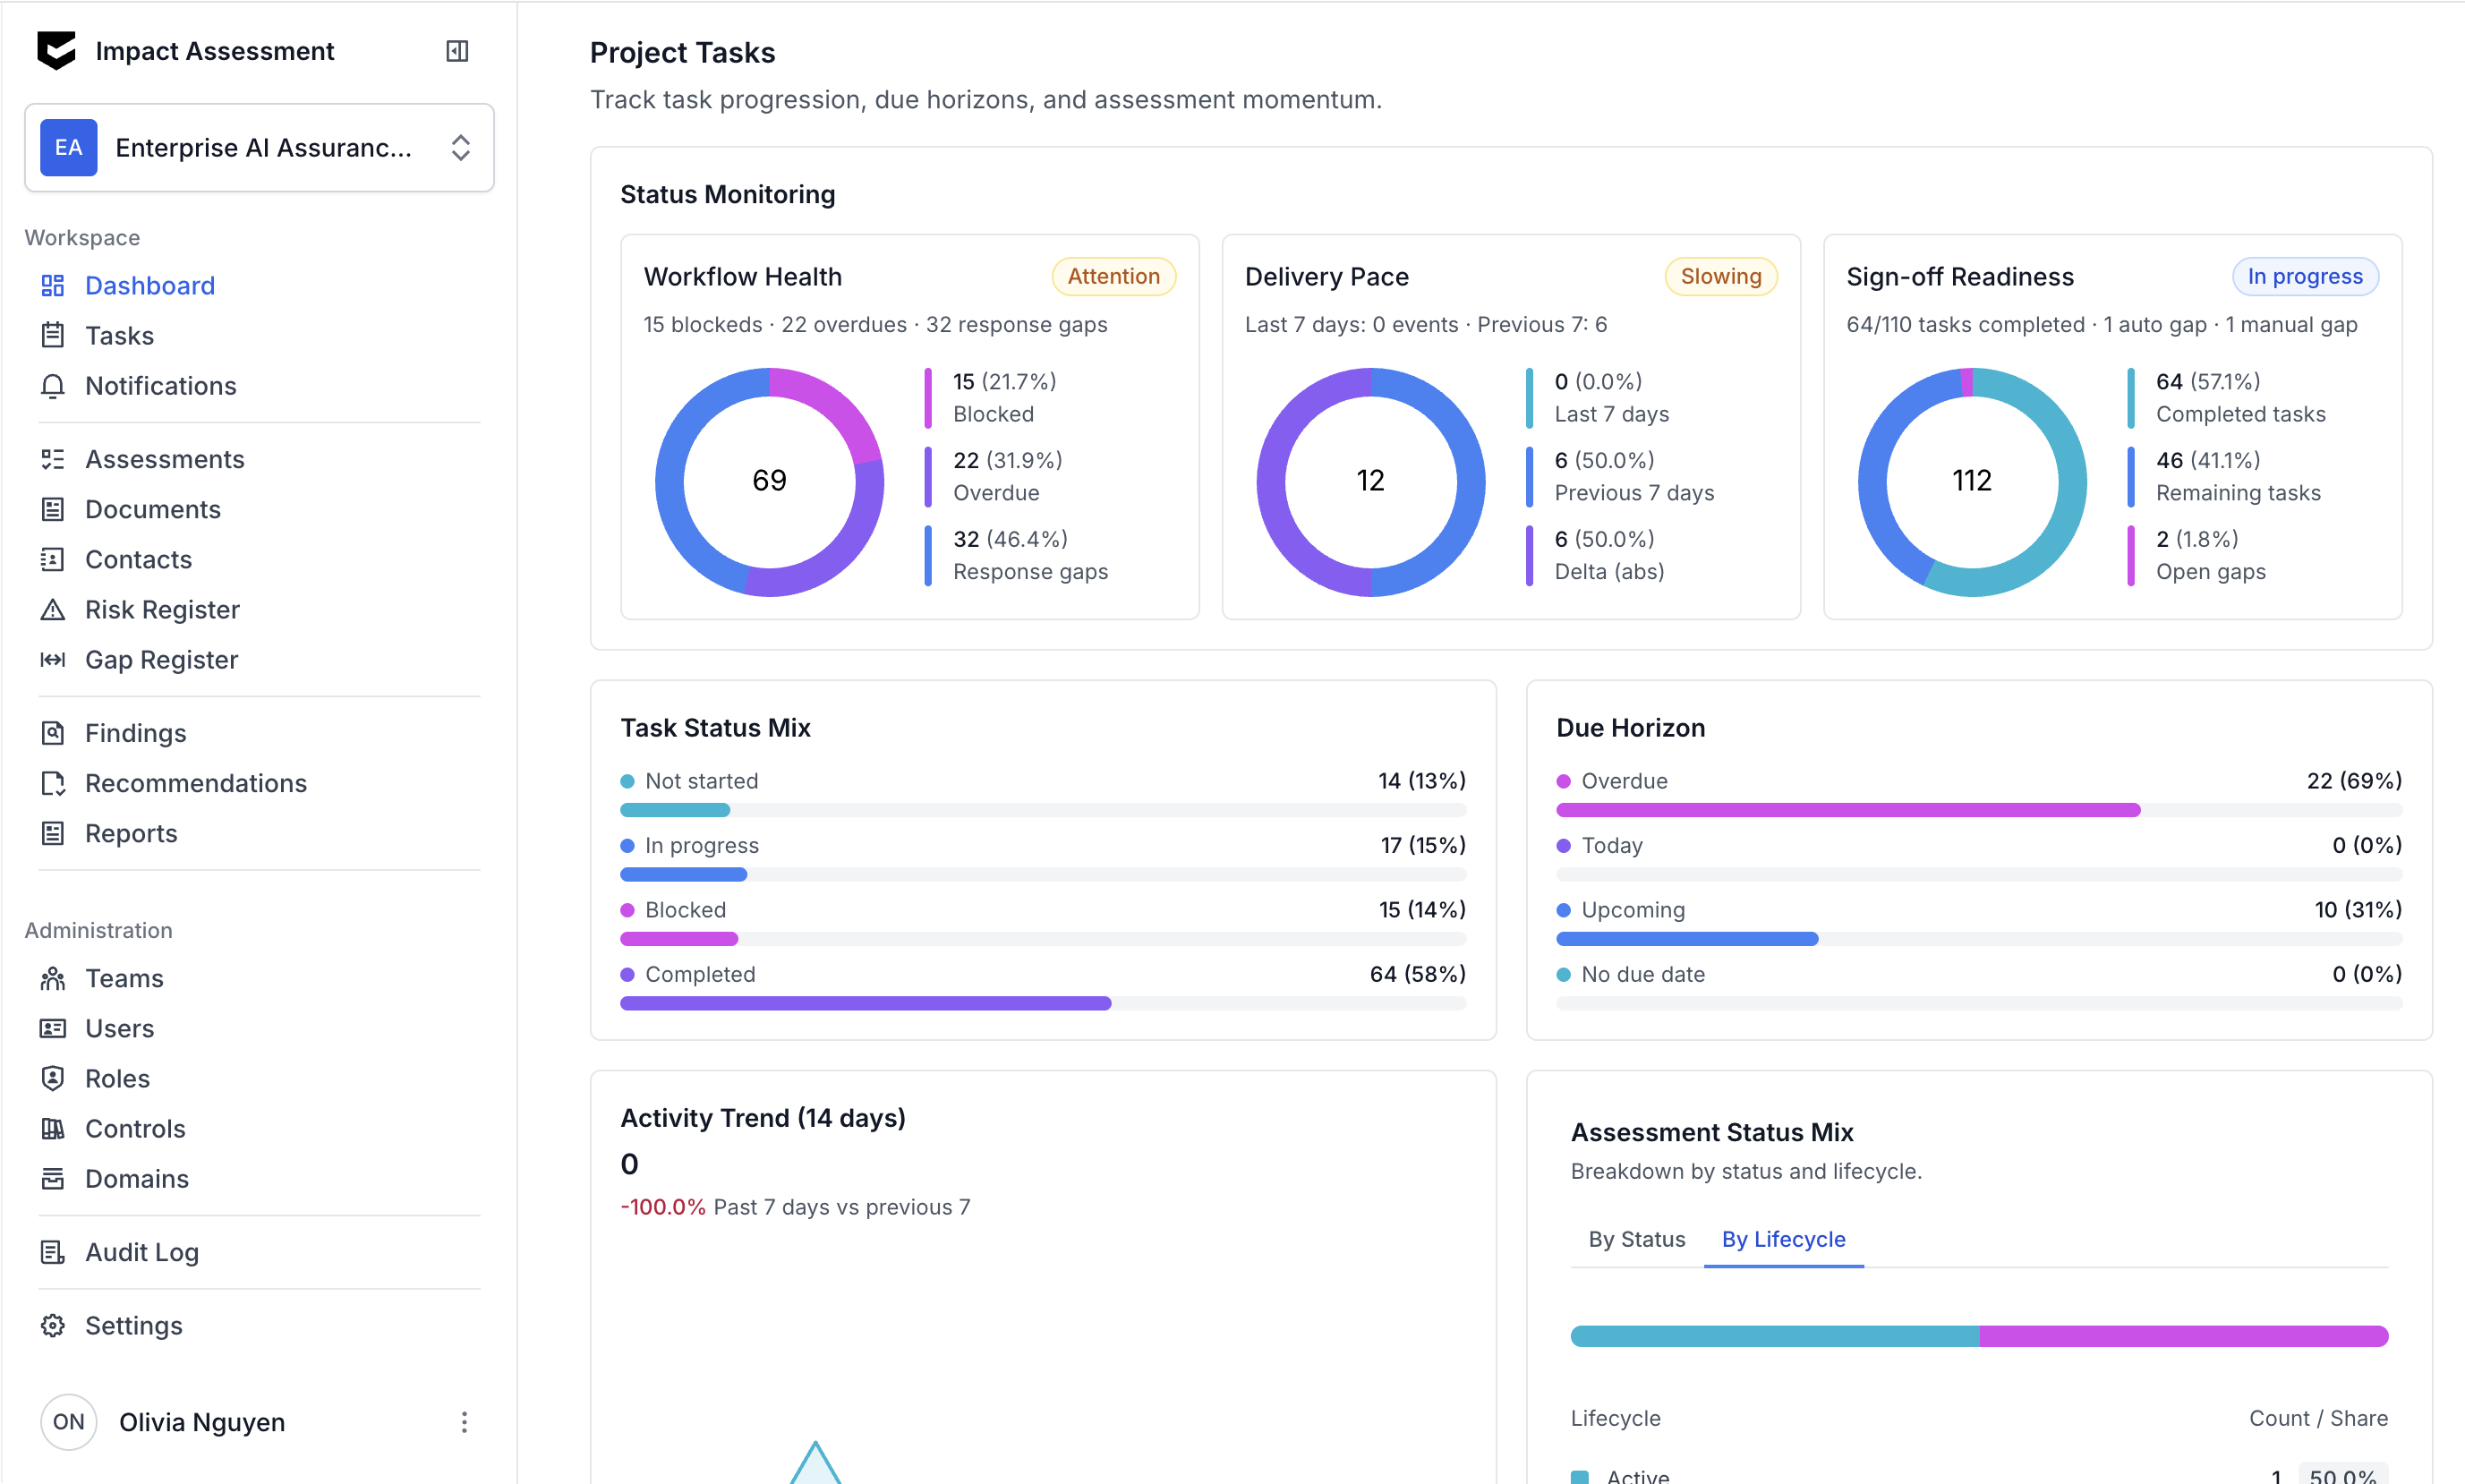Viewport: 2465px width, 1484px height.
Task: Click the Findings magnifier document icon
Action: click(x=53, y=733)
